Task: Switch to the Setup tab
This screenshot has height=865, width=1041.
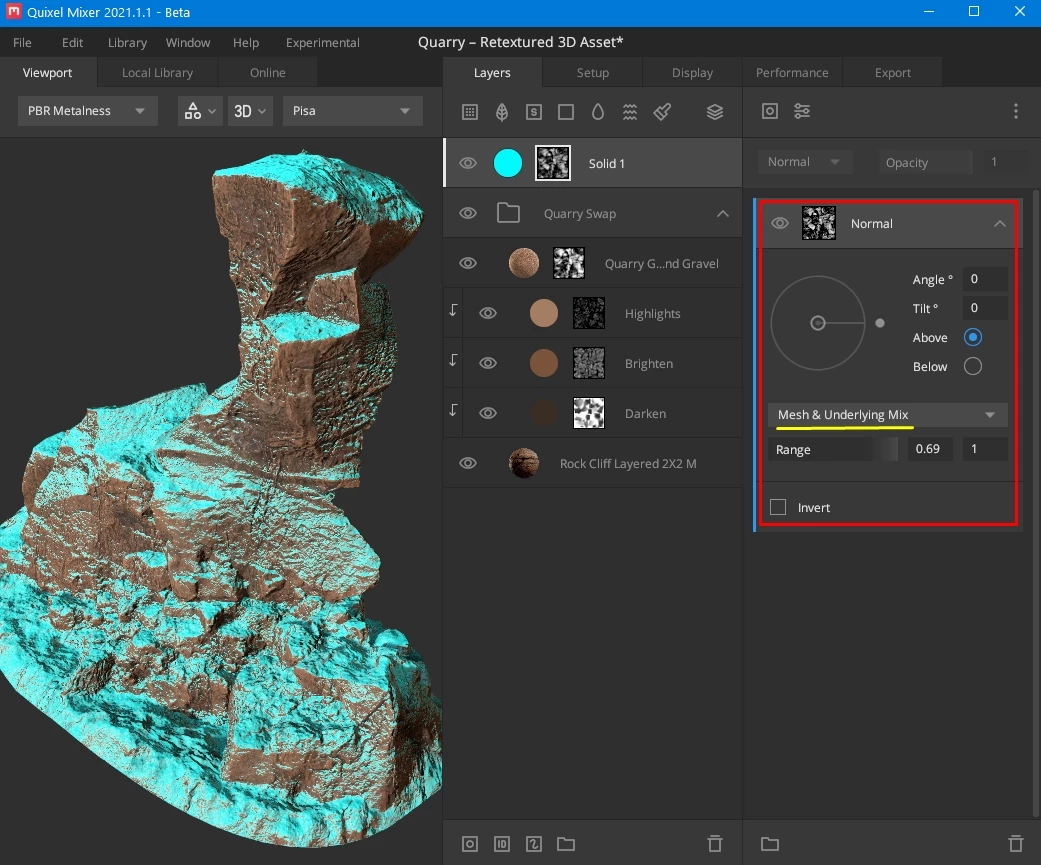Action: 593,72
